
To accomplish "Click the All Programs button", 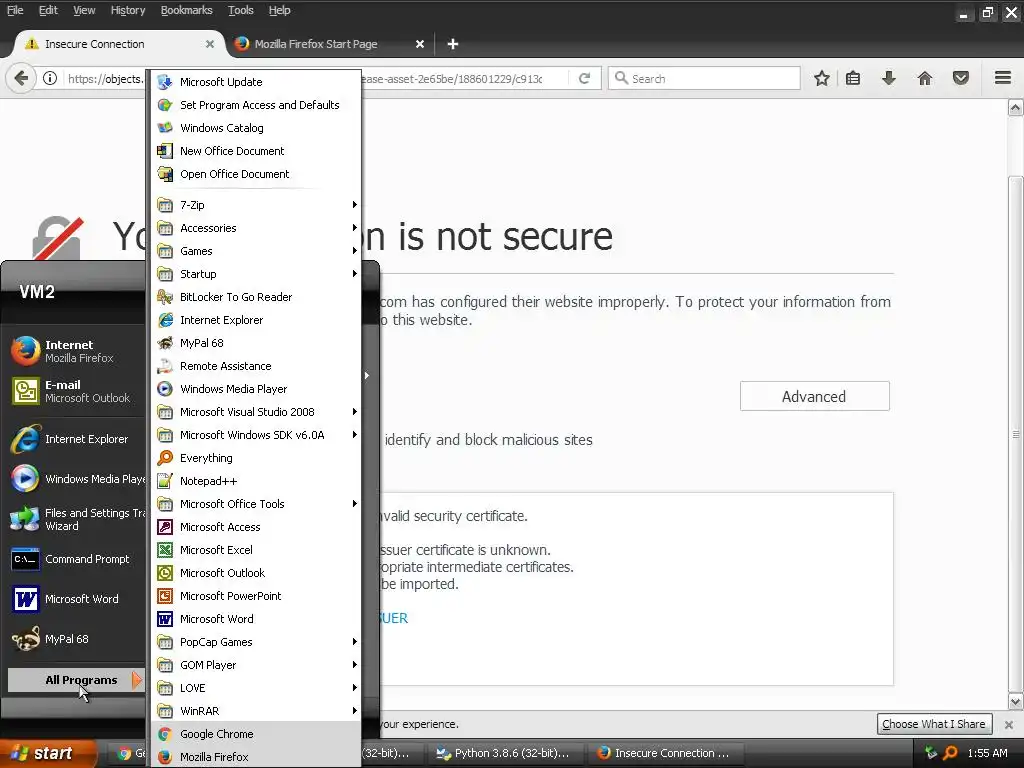I will tap(74, 680).
